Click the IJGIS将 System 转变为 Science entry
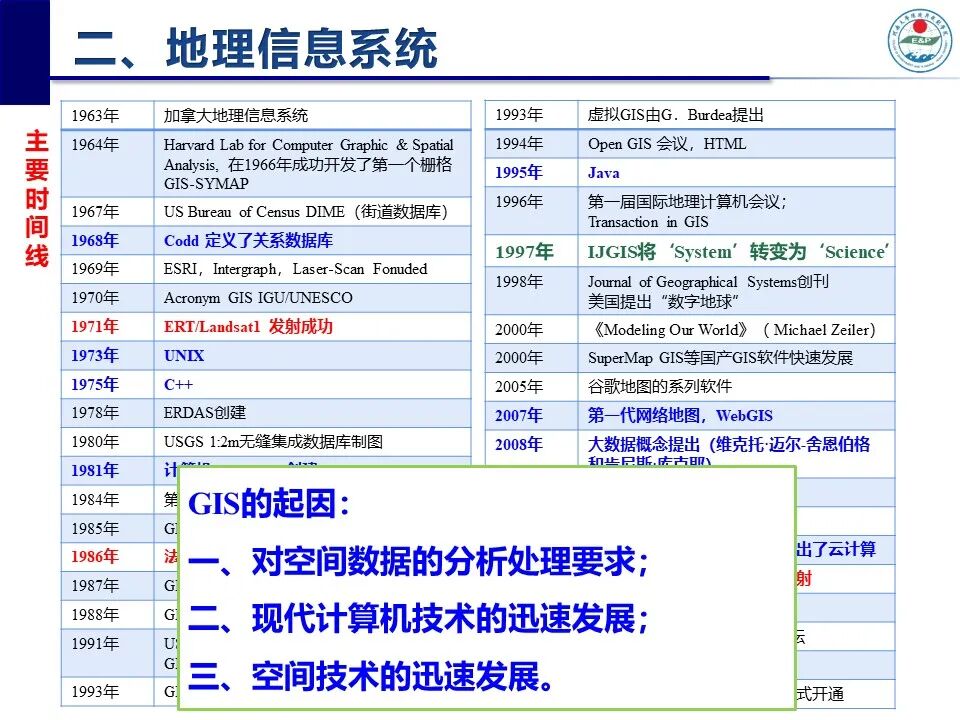Image resolution: width=960 pixels, height=720 pixels. (x=737, y=251)
